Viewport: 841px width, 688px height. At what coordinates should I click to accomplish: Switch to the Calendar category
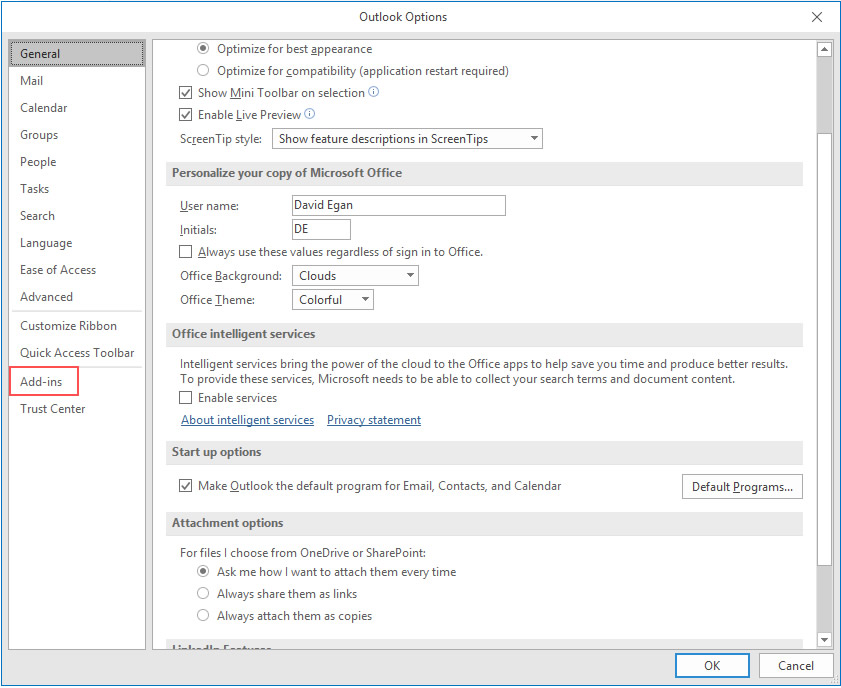click(77, 108)
